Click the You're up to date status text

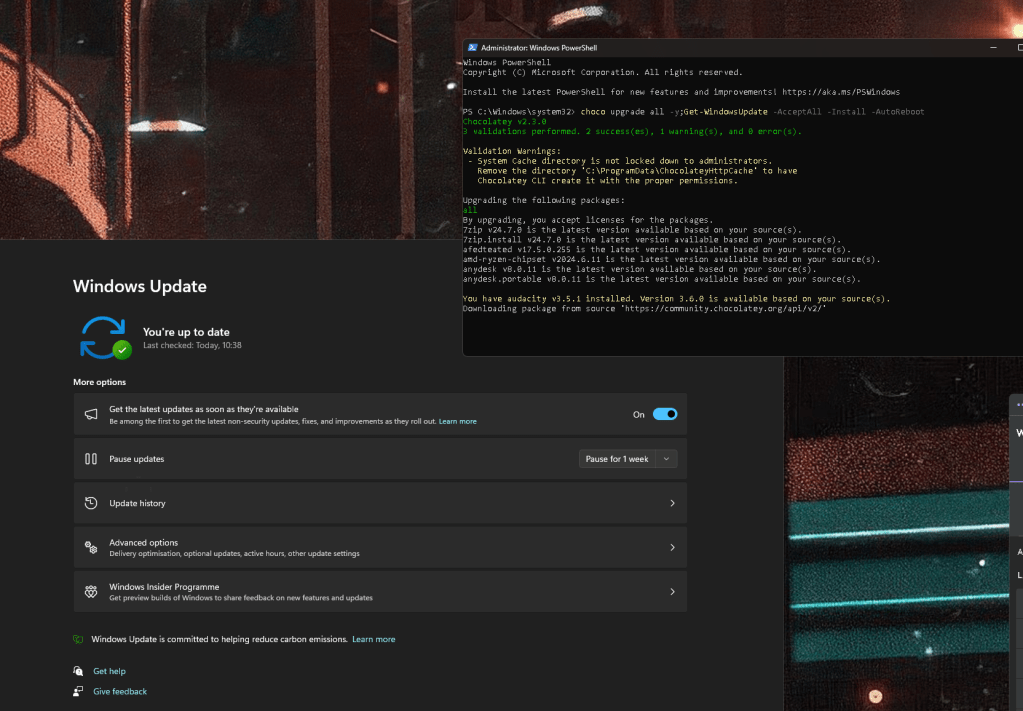186,332
